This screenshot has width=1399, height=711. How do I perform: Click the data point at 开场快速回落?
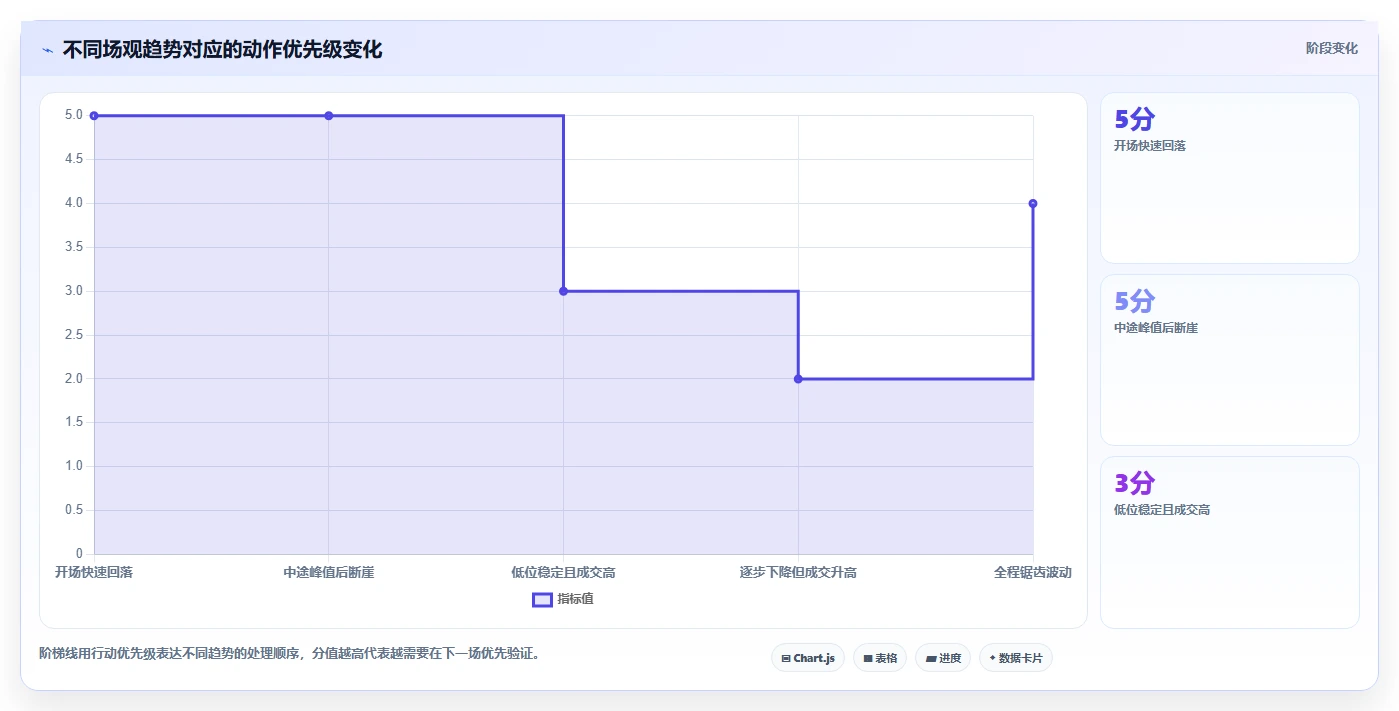[94, 116]
